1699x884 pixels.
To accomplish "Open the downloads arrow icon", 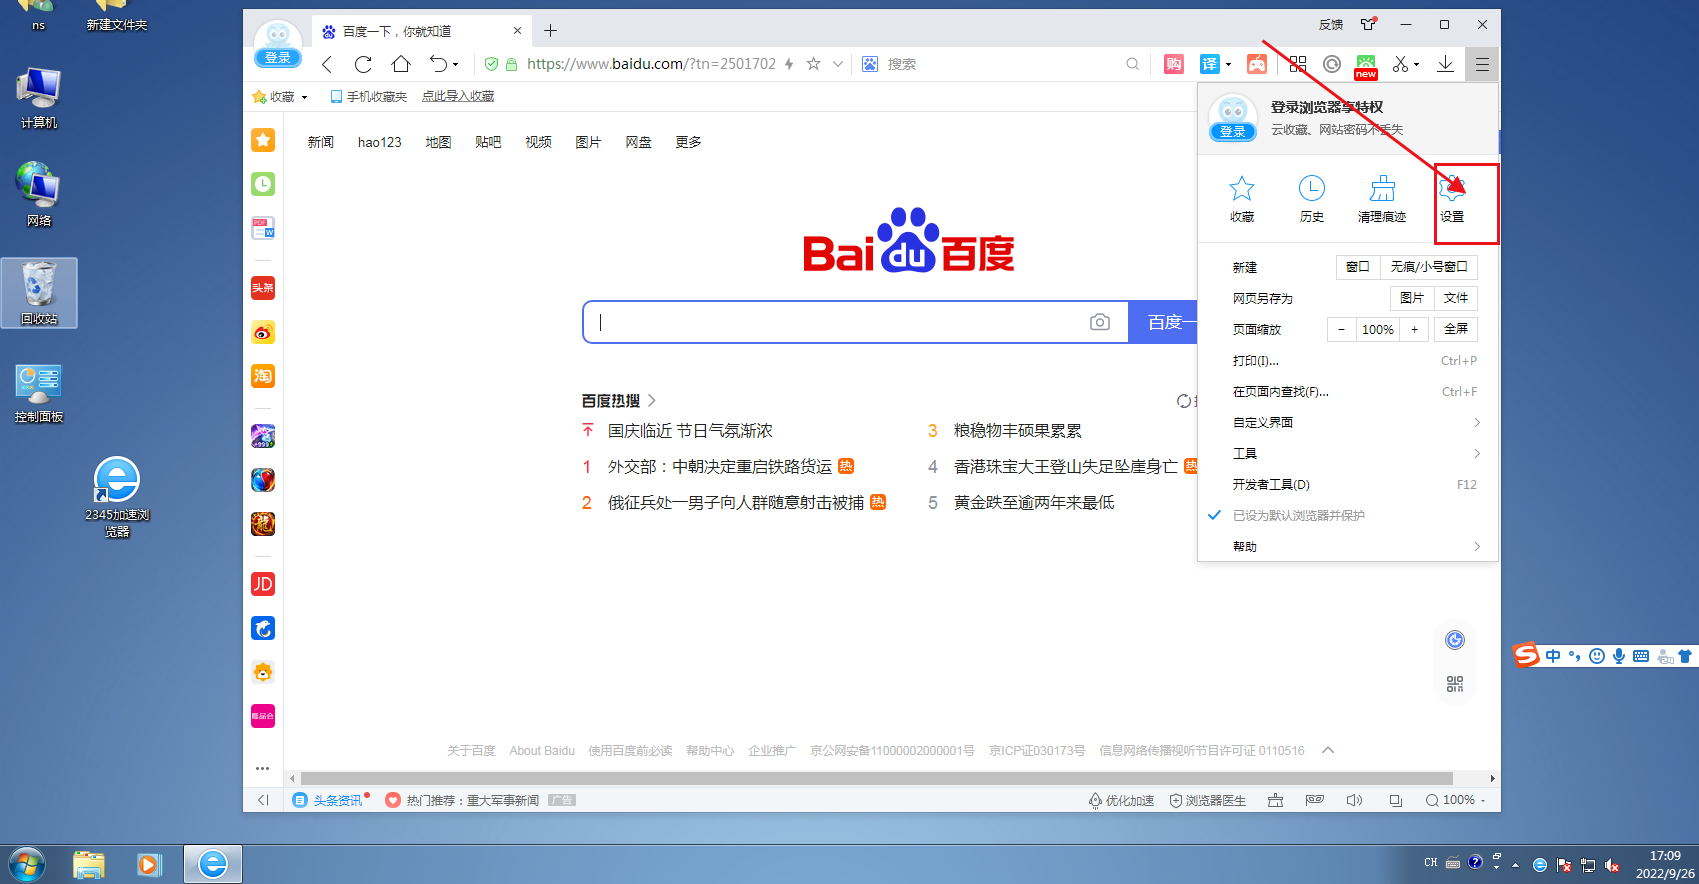I will point(1445,64).
